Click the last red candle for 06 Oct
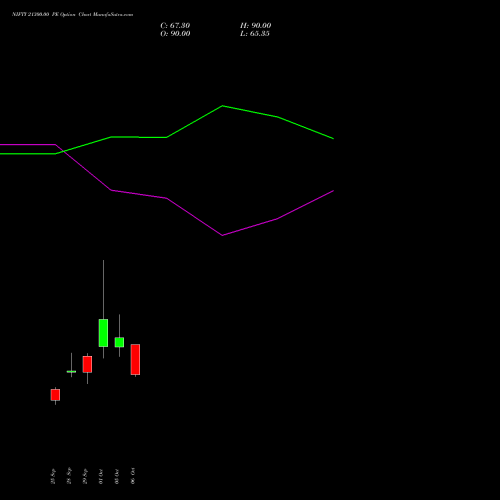The image size is (500, 500). point(135,360)
